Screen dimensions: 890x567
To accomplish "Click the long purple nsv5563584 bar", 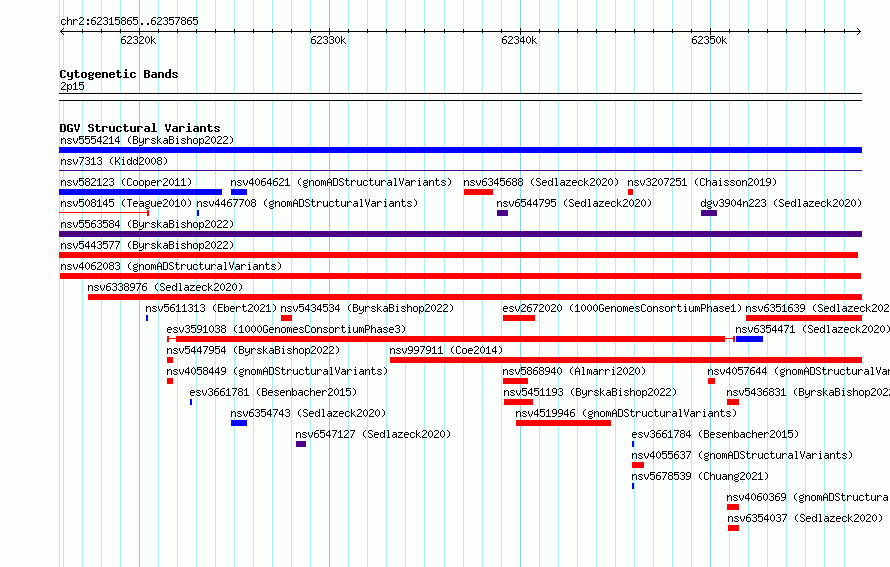I will [460, 234].
